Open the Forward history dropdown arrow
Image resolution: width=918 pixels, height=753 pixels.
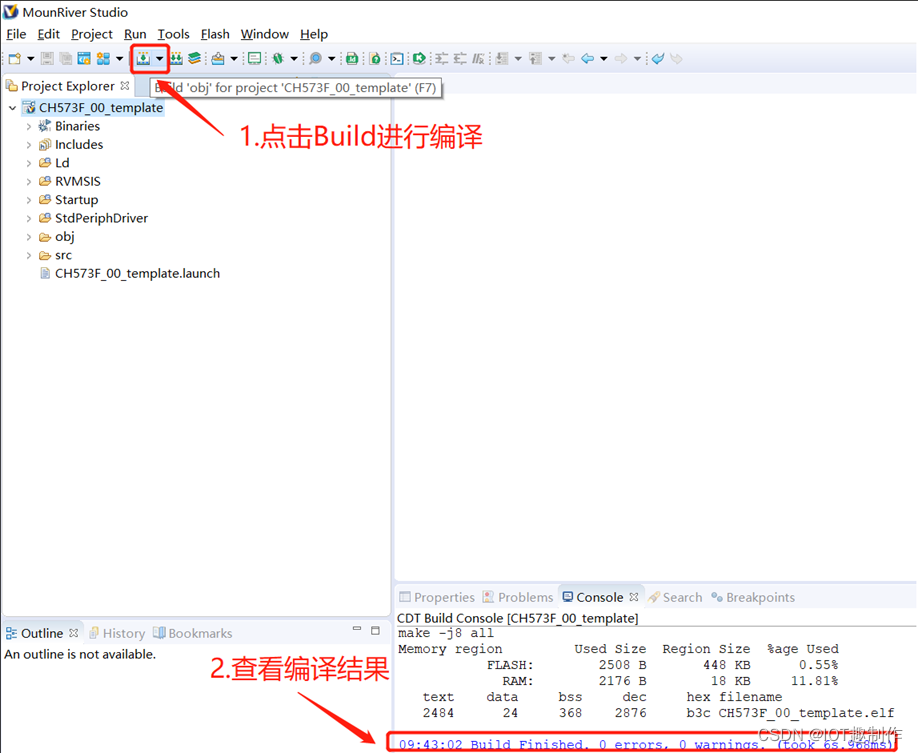point(637,59)
